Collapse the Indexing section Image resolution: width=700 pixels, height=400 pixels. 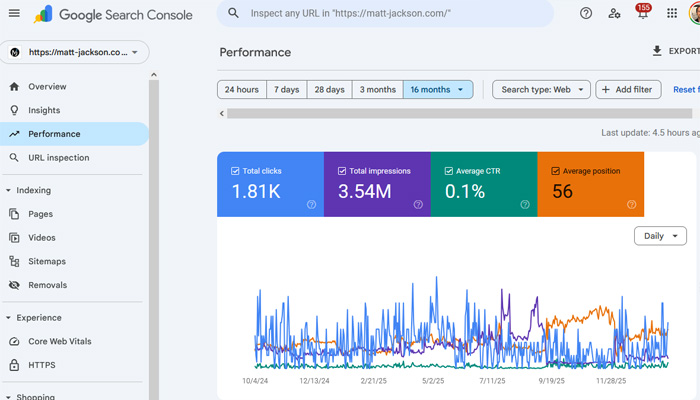[x=8, y=190]
